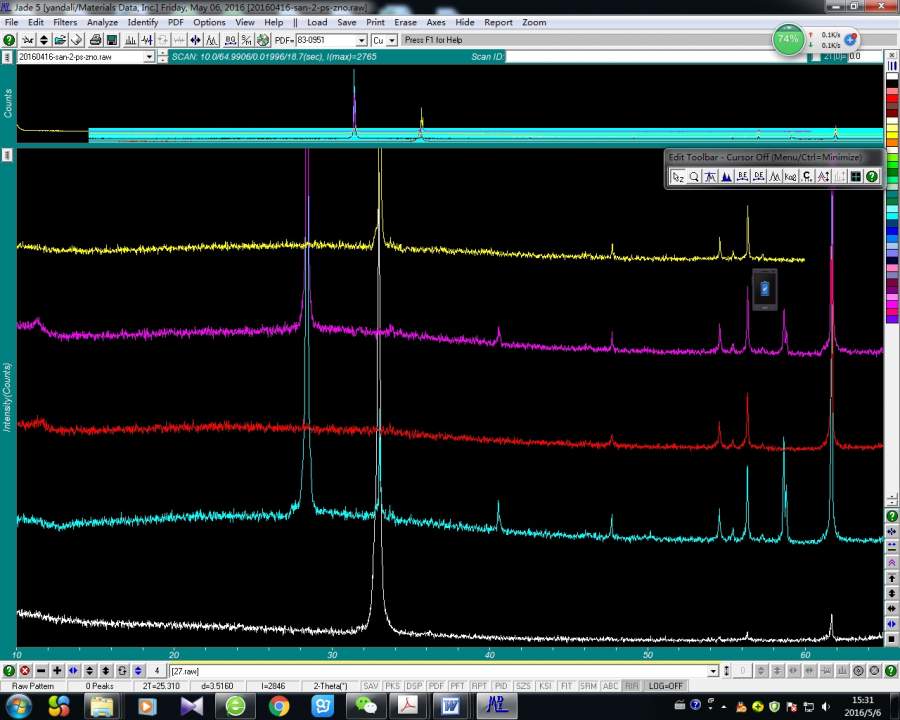This screenshot has width=900, height=720.
Task: Select the magnifier zoom tool in Edit Toolbar
Action: tap(694, 177)
